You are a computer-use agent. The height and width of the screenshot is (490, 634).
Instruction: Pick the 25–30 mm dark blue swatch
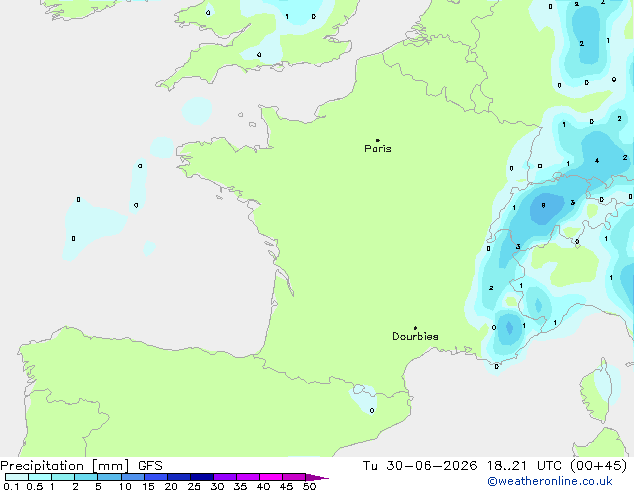(201, 477)
